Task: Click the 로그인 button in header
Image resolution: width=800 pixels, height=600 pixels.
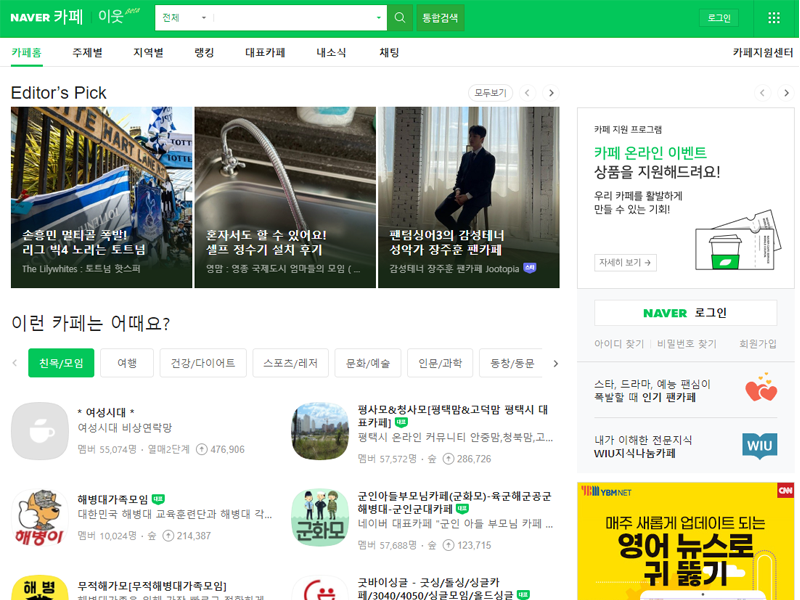Action: [x=719, y=18]
